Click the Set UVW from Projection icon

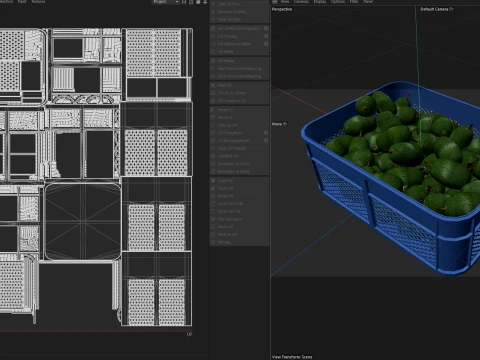[213, 28]
